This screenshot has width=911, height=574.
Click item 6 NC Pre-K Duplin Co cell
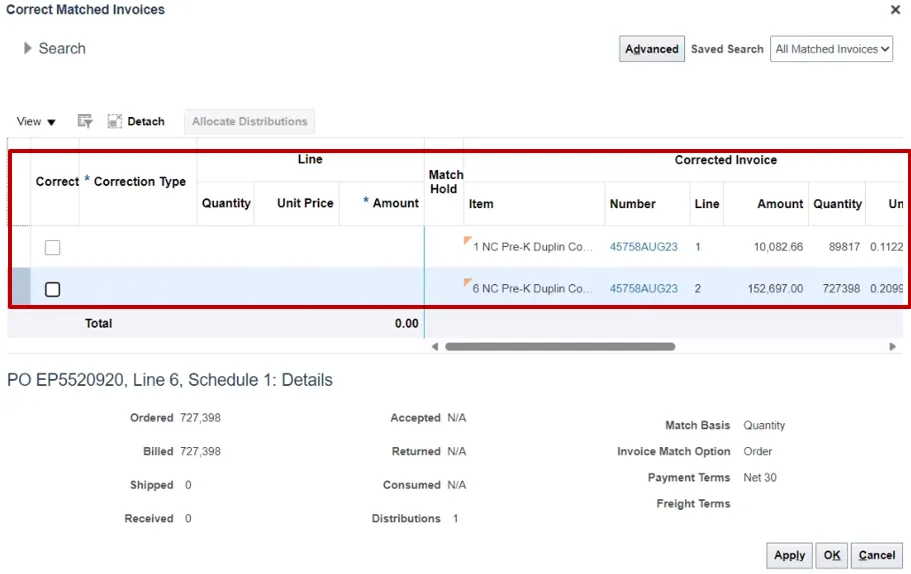[532, 289]
